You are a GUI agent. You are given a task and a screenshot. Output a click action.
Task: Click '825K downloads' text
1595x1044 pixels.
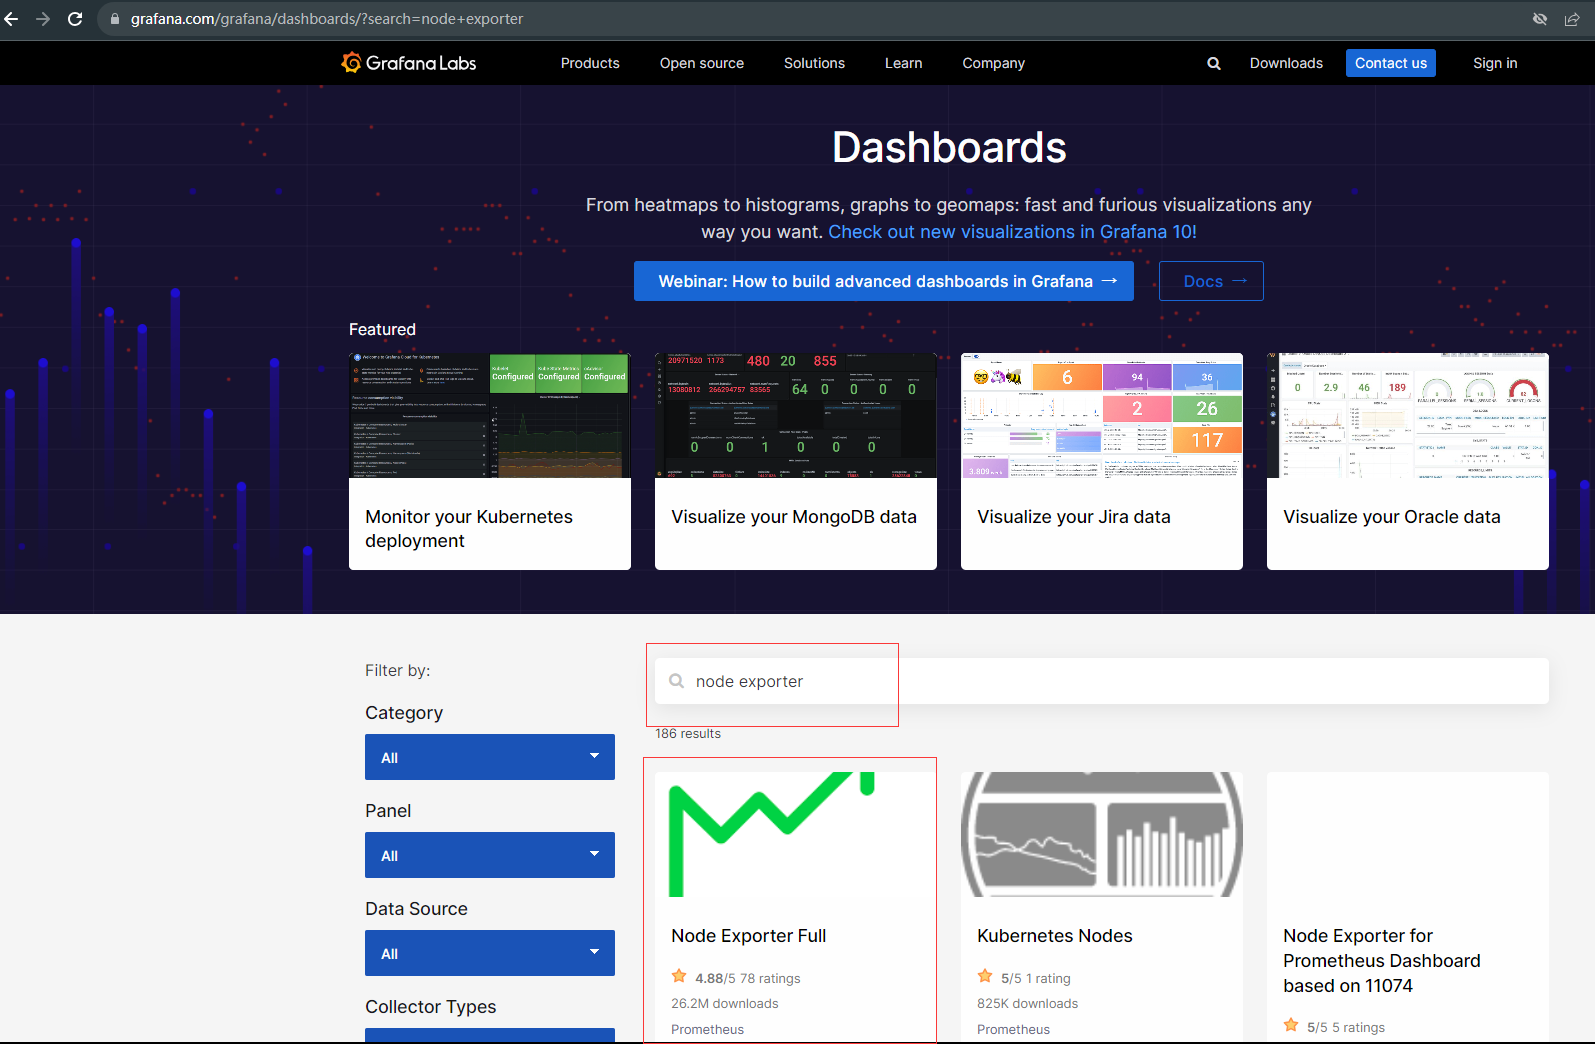pos(1028,1003)
